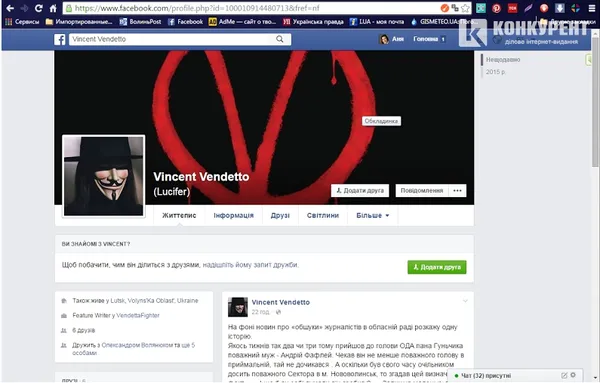Viewport: 600px width, 383px height.
Task: Click the ще 5 особами mutual friends link
Action: (134, 349)
